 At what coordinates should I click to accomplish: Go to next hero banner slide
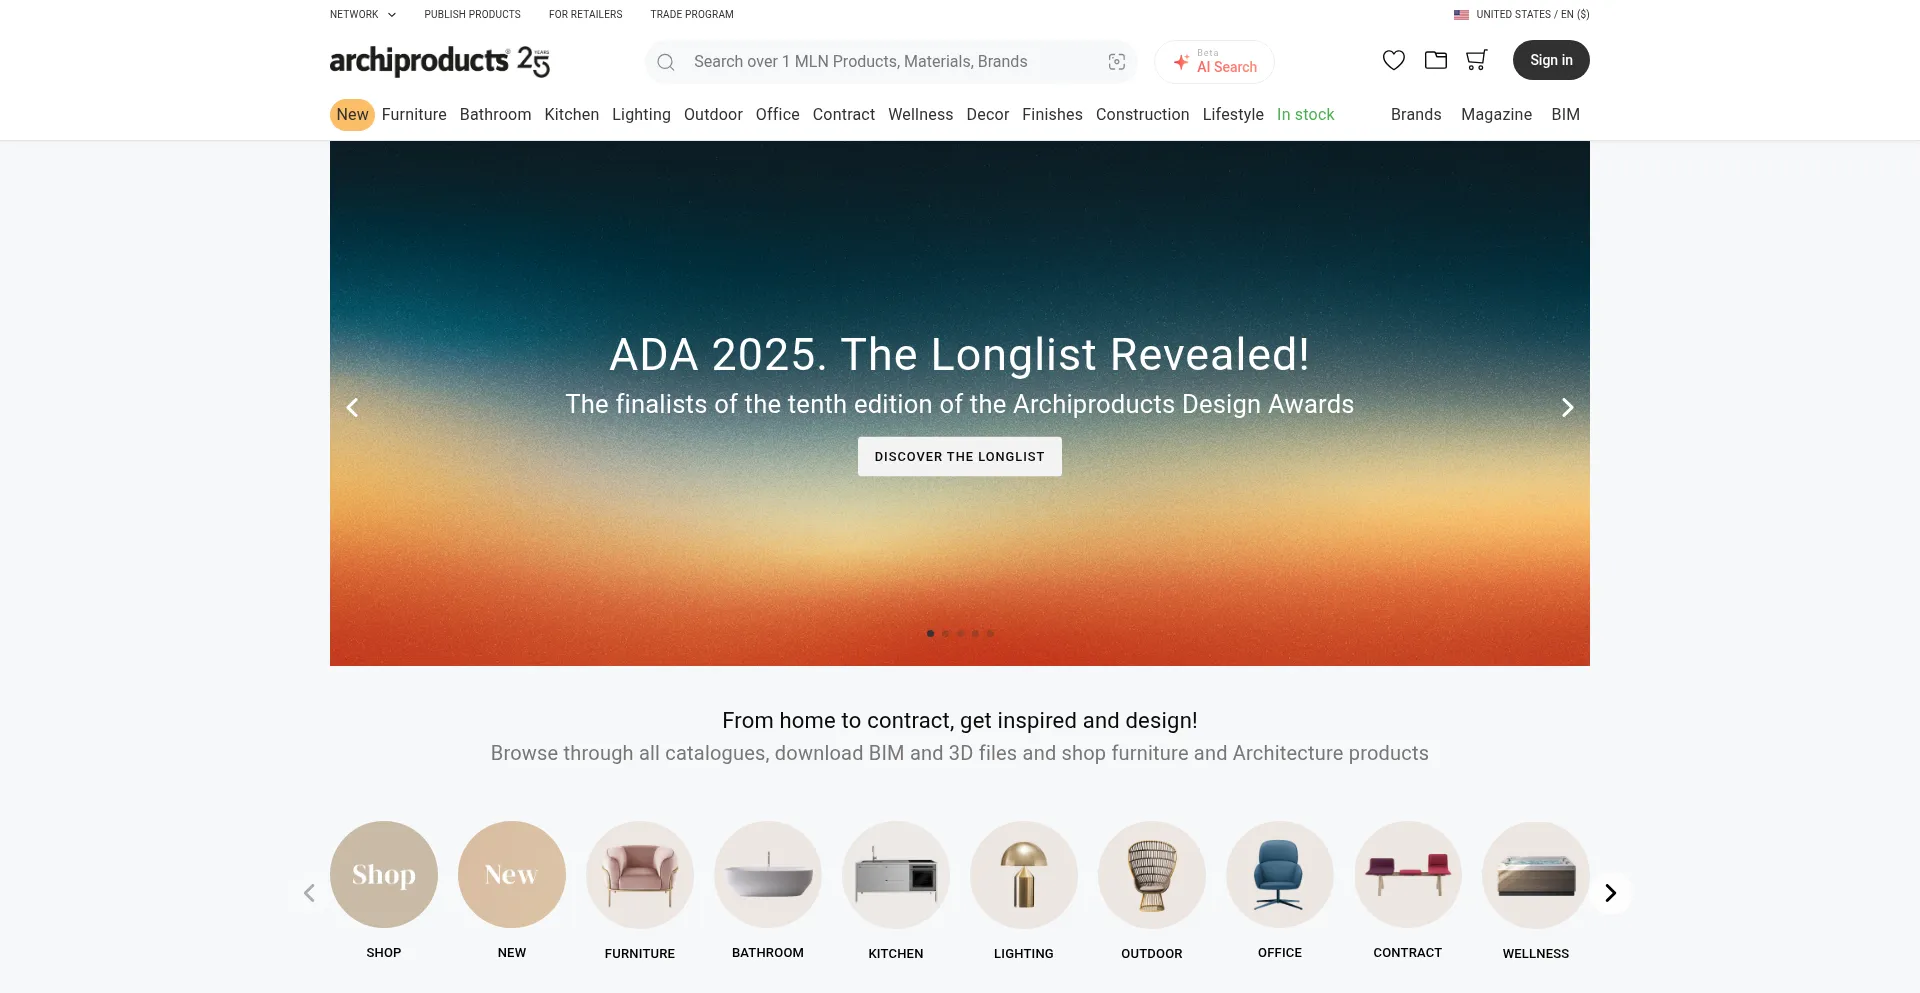click(x=1567, y=407)
